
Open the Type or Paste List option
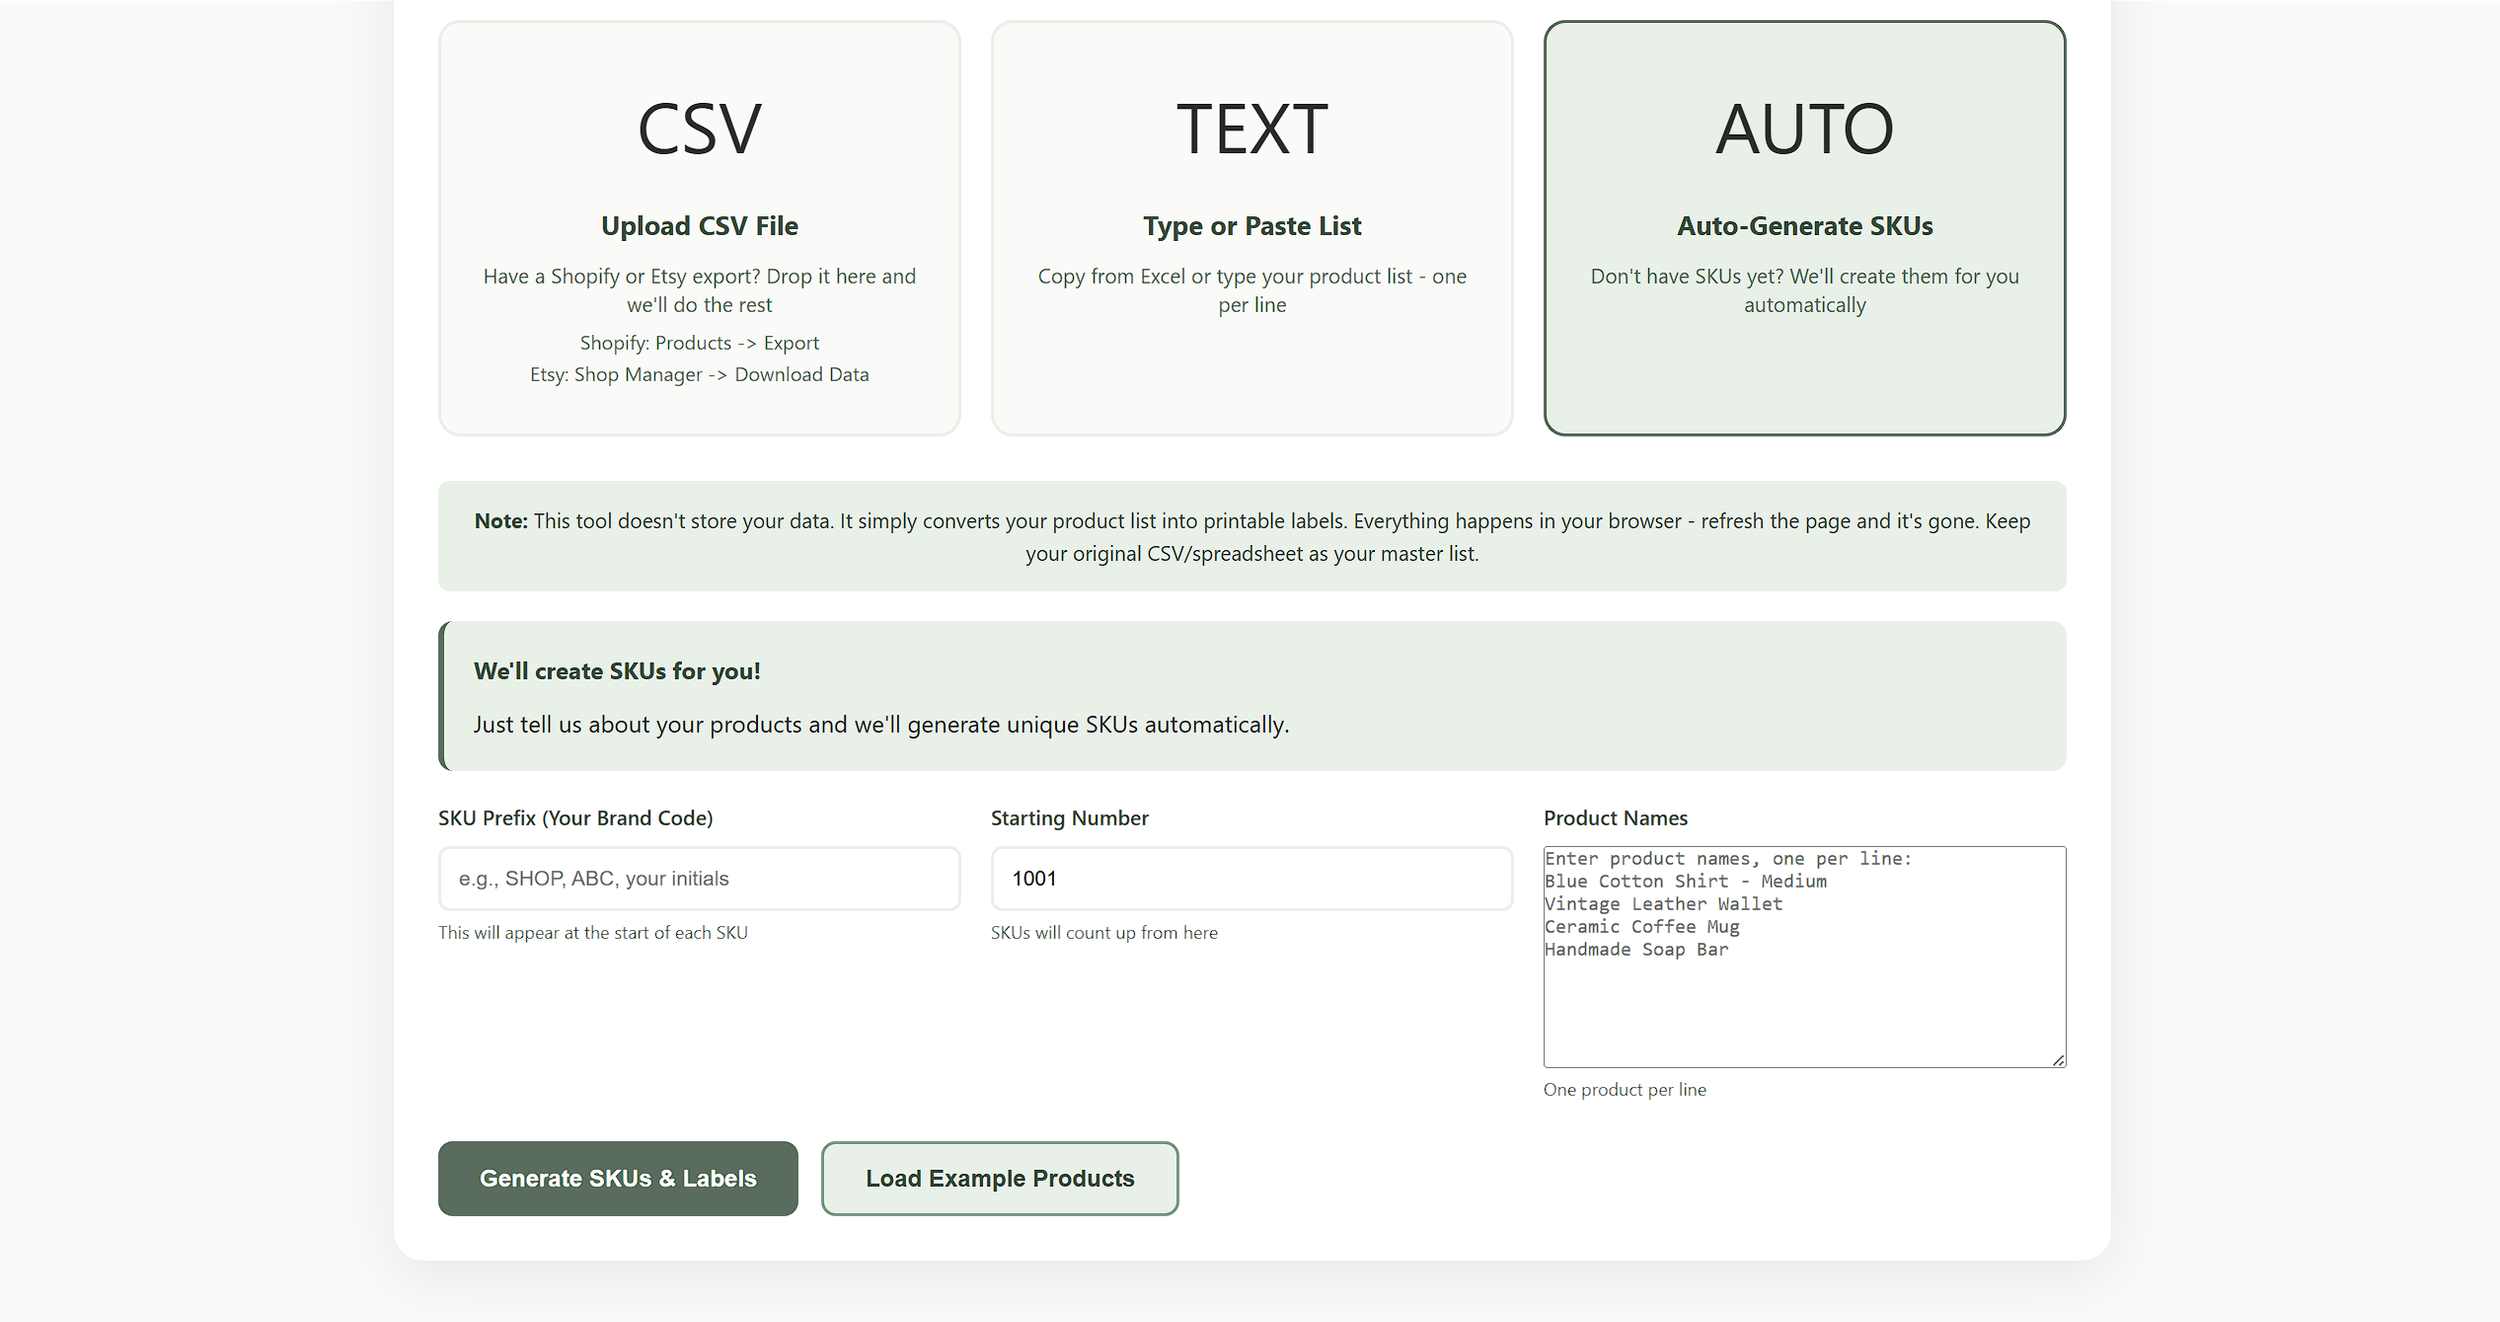click(x=1251, y=228)
